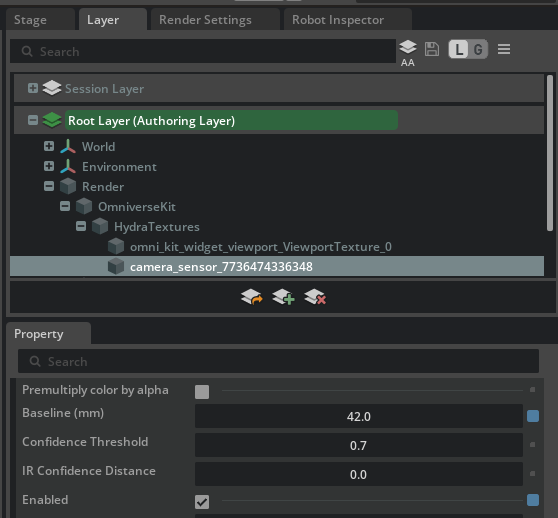Click the green Root Layer stack icon

tap(52, 120)
